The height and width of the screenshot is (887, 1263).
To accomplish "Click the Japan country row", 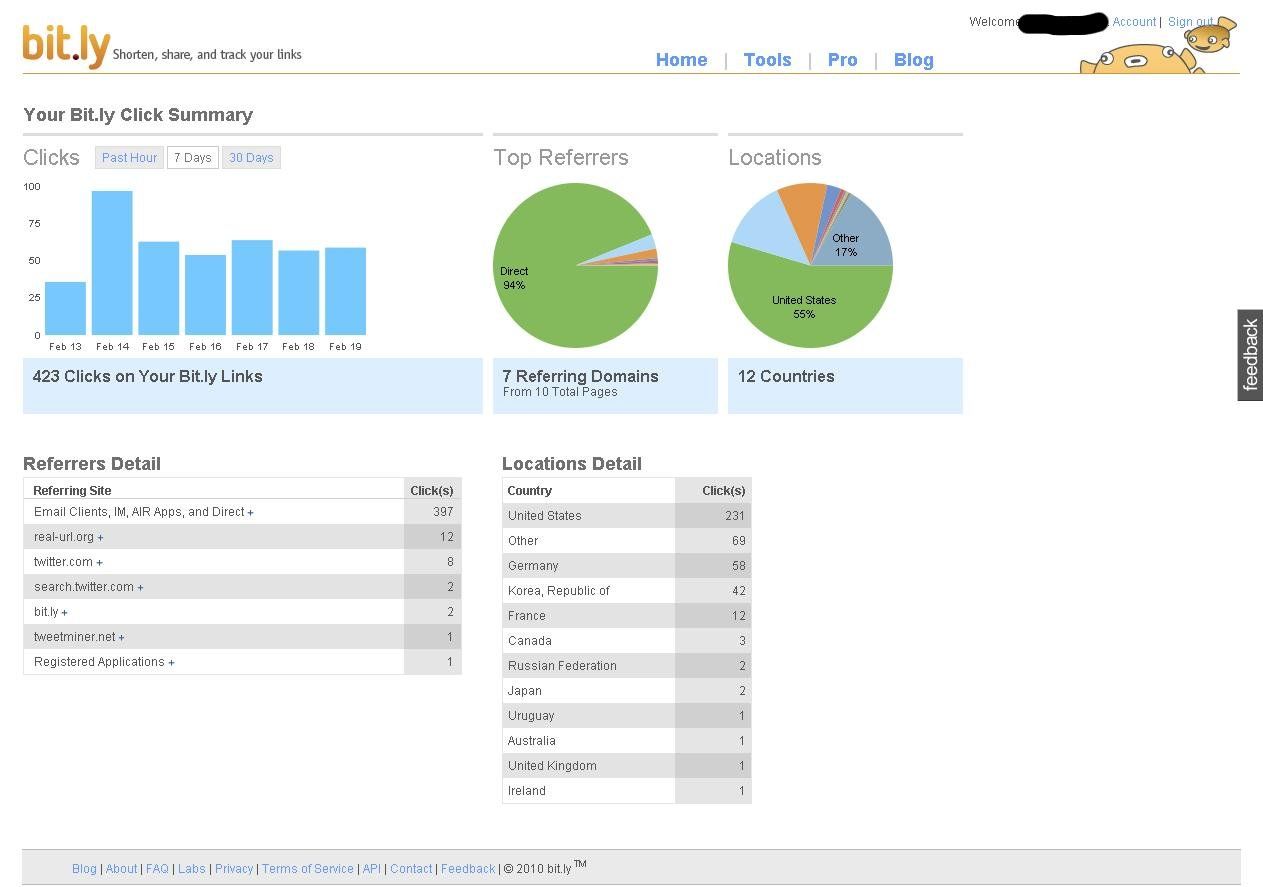I will click(x=627, y=691).
